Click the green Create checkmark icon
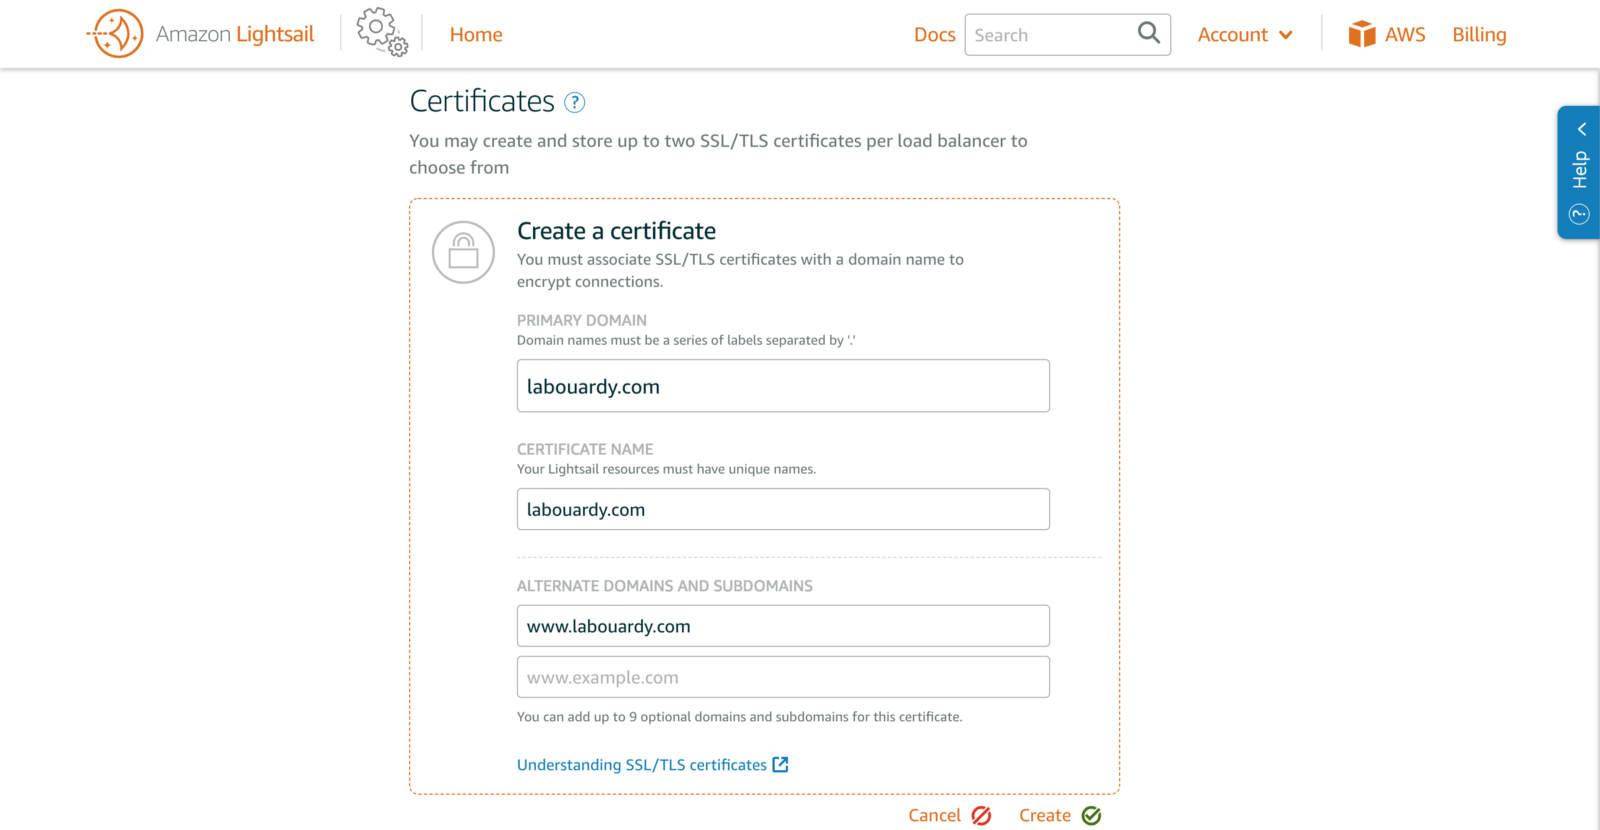 1092,816
